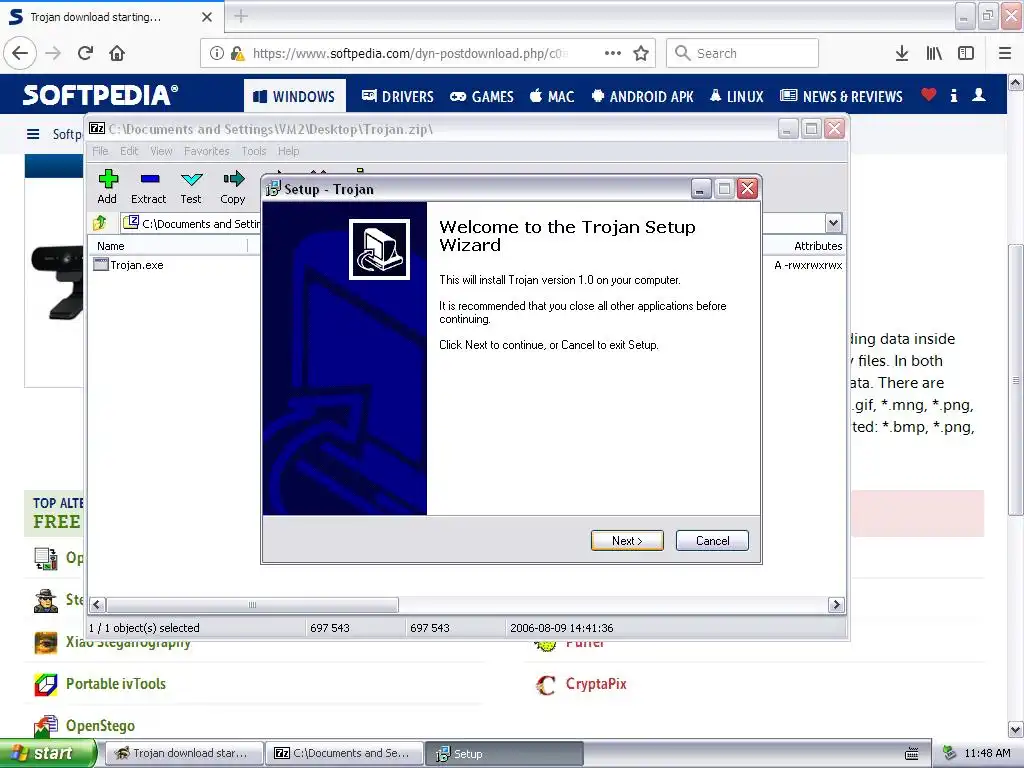1024x768 pixels.
Task: Open the Help menu in 7-Zip
Action: (288, 151)
